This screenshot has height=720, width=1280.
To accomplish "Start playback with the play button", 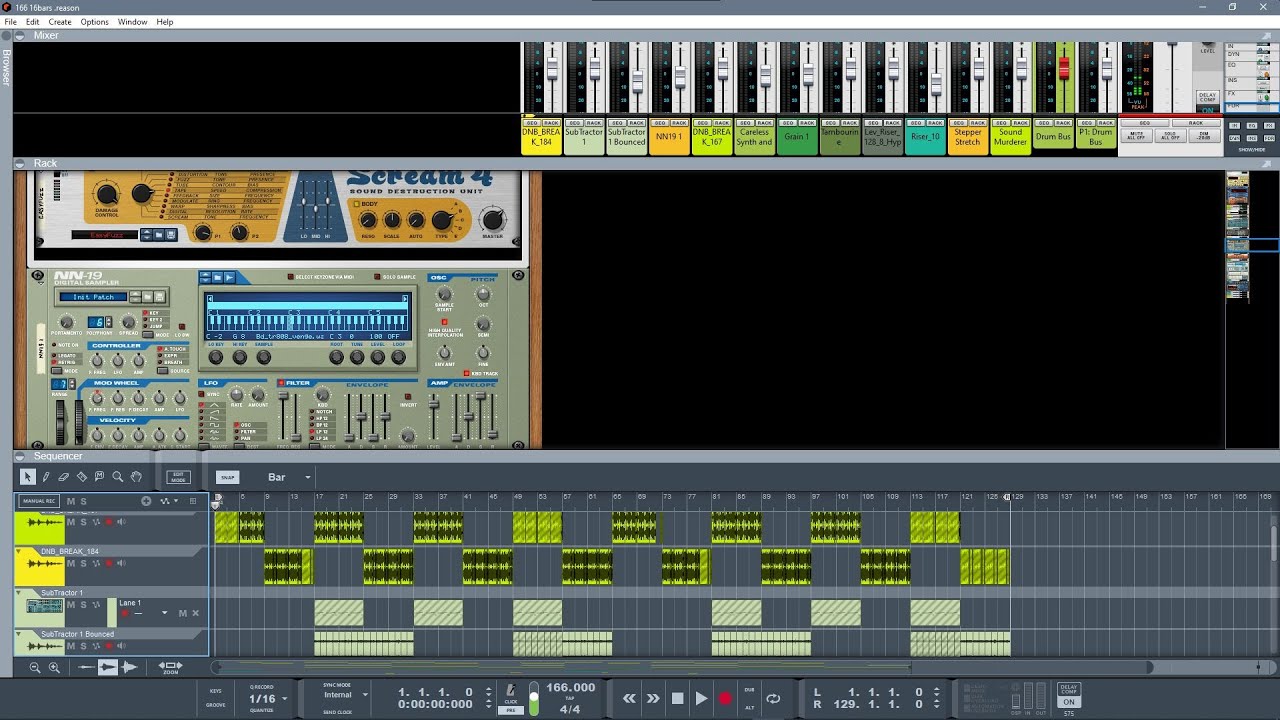I will click(701, 699).
